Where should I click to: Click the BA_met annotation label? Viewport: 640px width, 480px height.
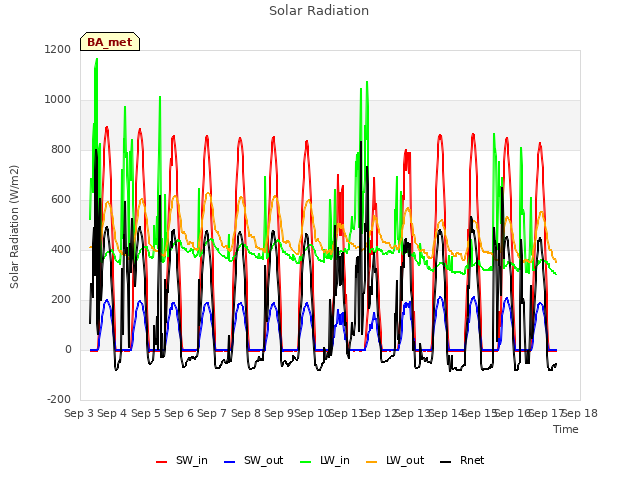coord(110,42)
